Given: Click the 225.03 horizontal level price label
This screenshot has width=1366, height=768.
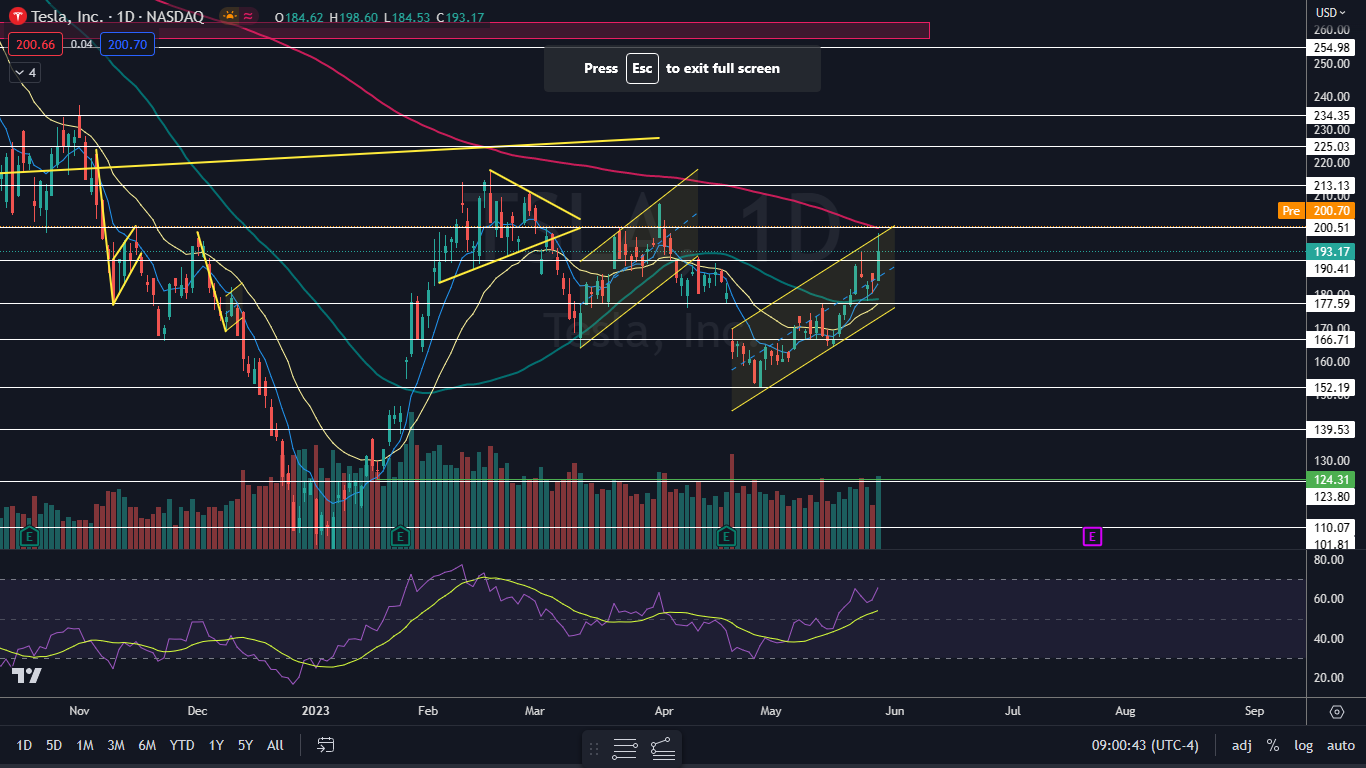Looking at the screenshot, I should 1331,146.
